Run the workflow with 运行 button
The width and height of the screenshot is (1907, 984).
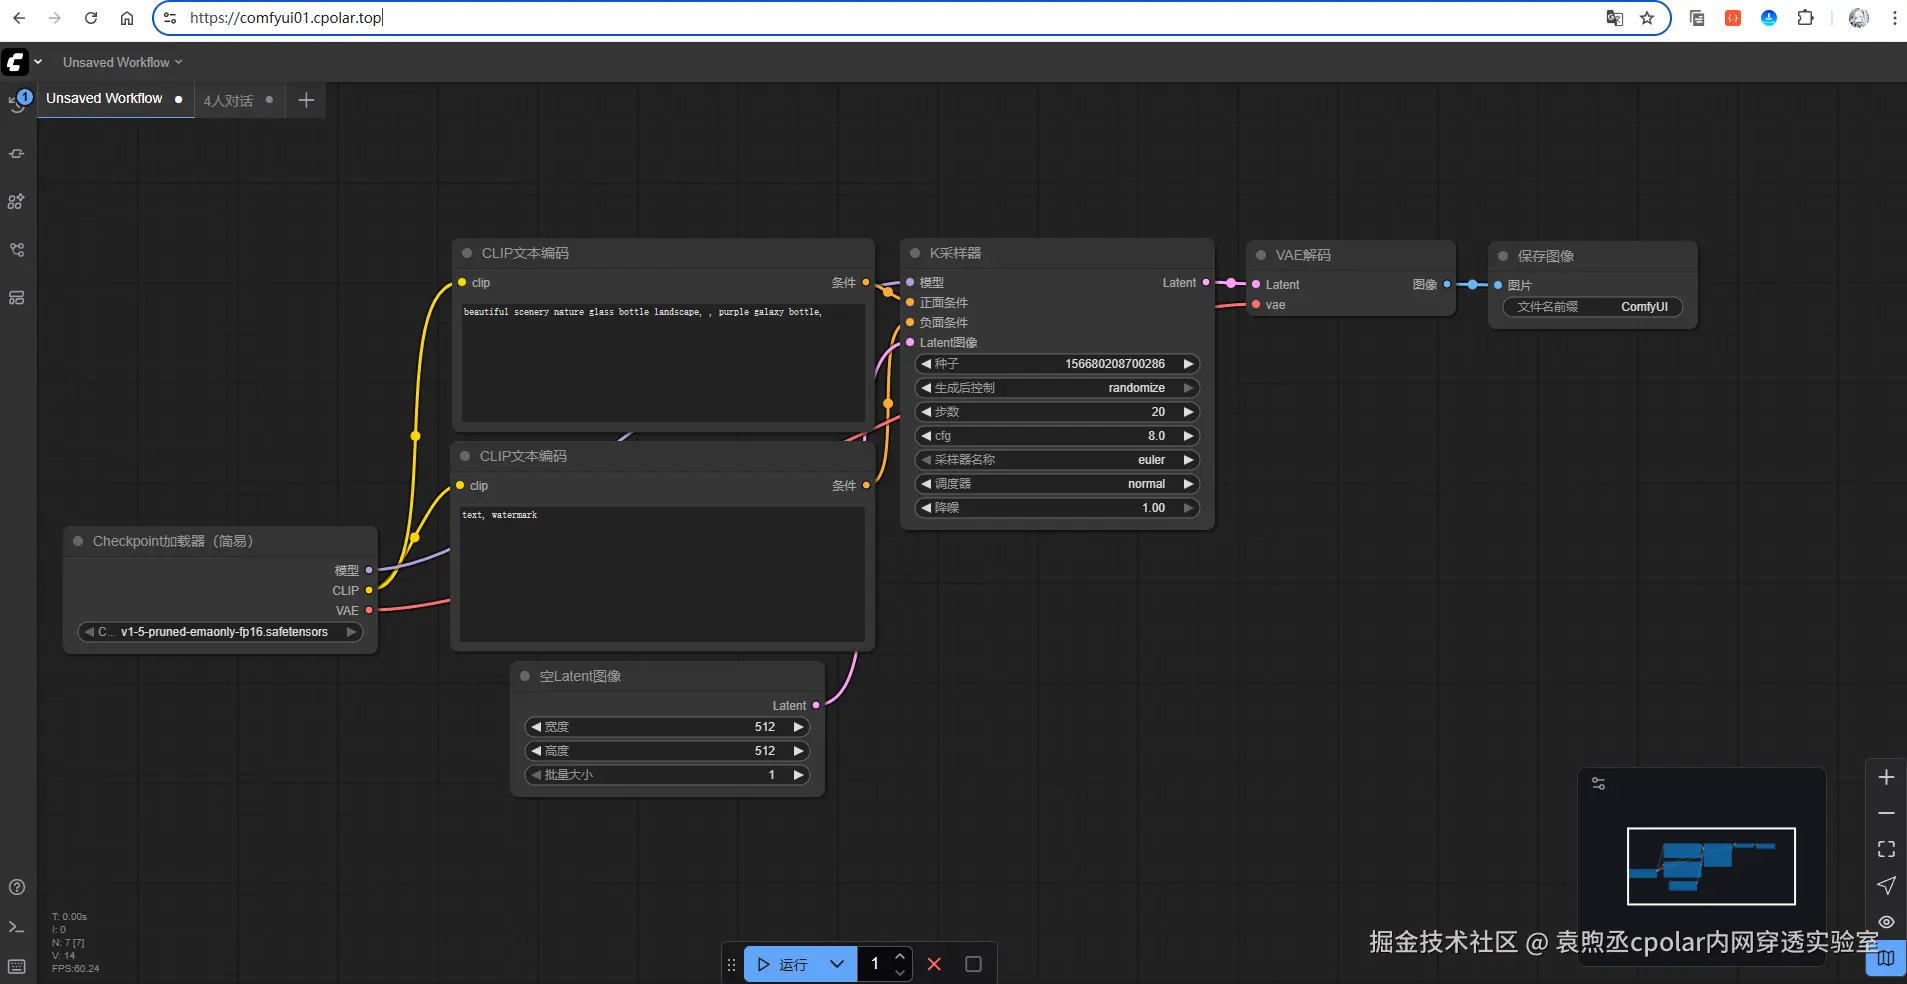[x=782, y=964]
